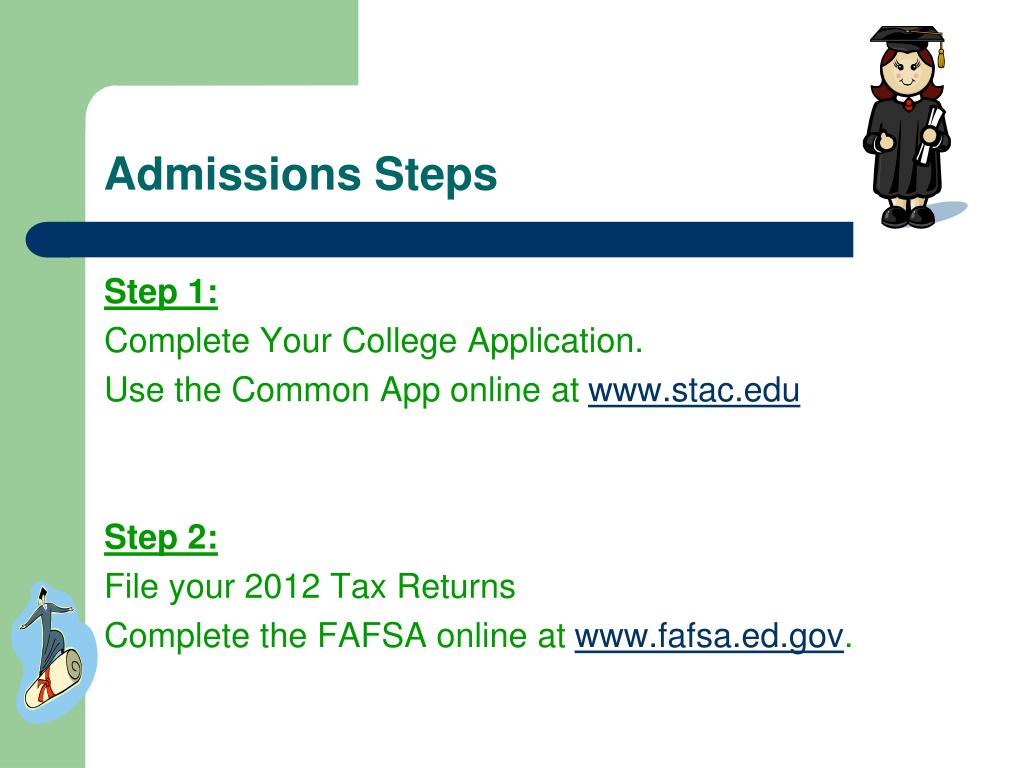The image size is (1024, 768).
Task: Click the graduate's black shoes
Action: click(908, 216)
